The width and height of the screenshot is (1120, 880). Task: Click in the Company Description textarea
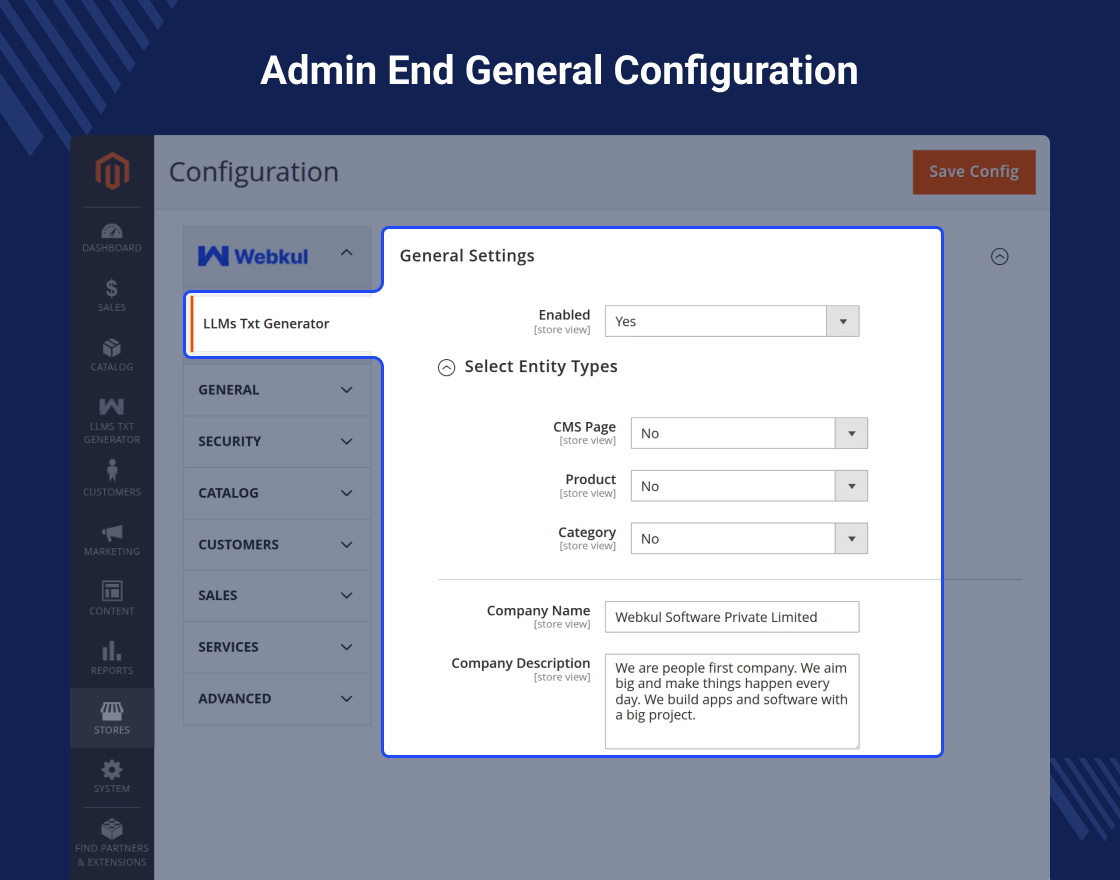click(731, 700)
